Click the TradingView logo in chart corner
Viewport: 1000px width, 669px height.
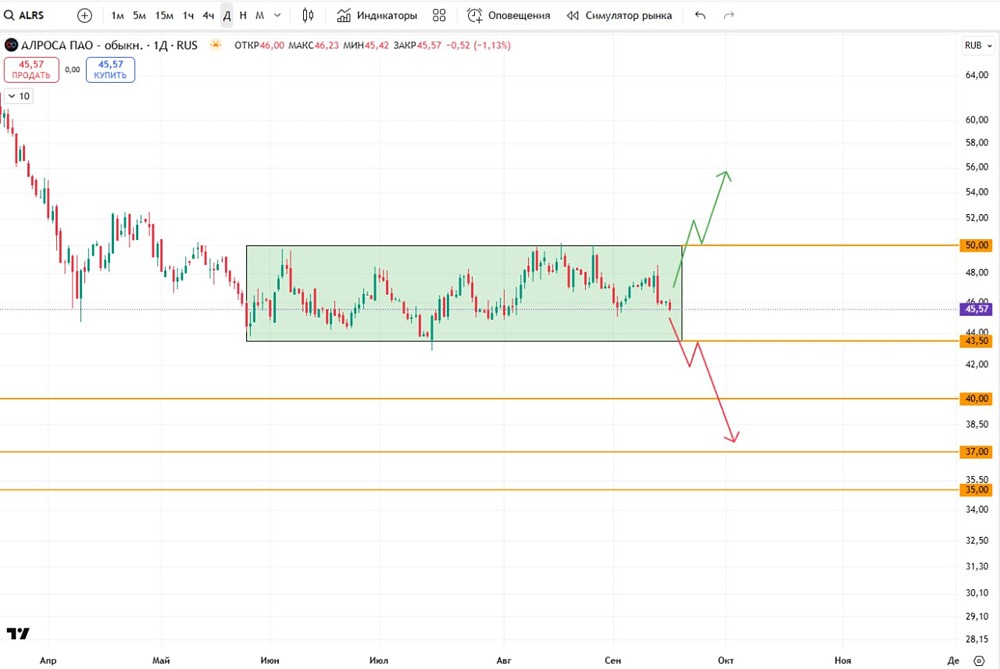pos(18,633)
